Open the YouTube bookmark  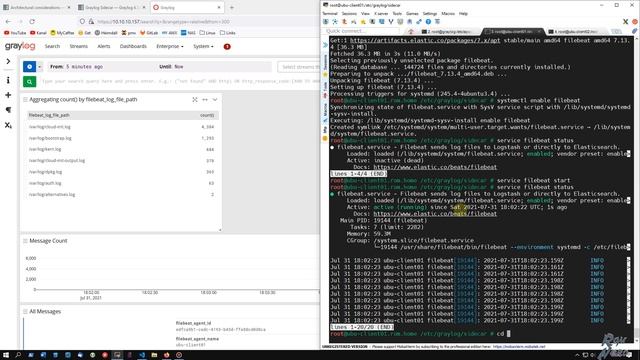[x=15, y=33]
